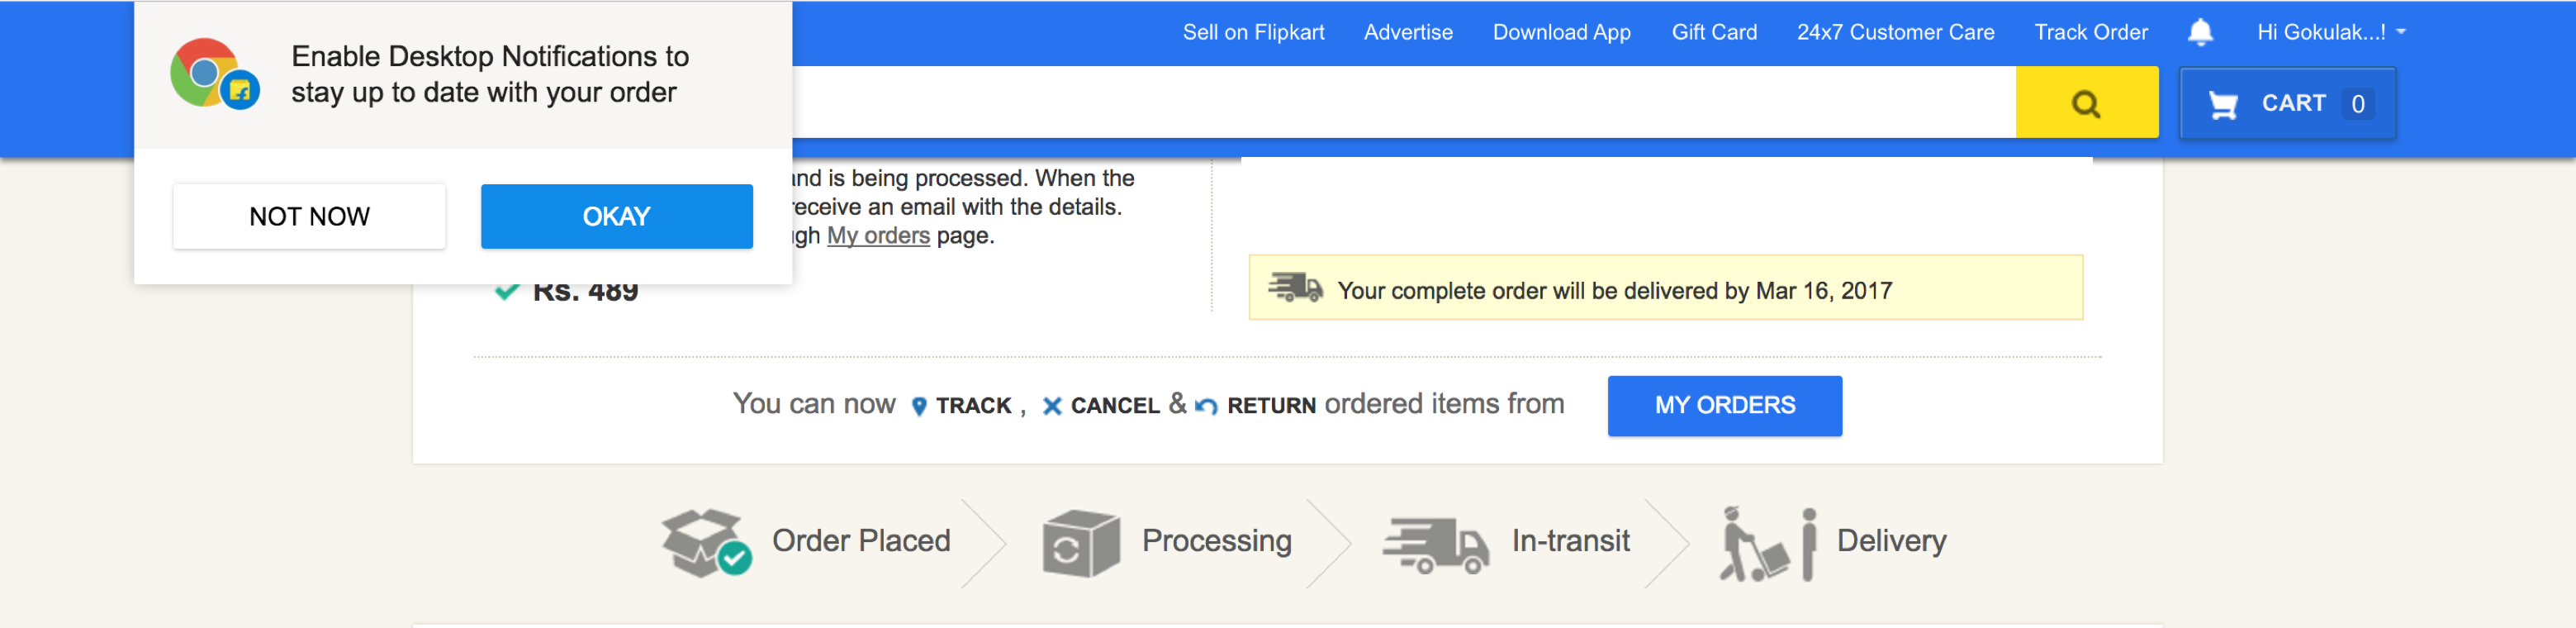
Task: Follow the My orders hyperlink in text
Action: [x=878, y=236]
